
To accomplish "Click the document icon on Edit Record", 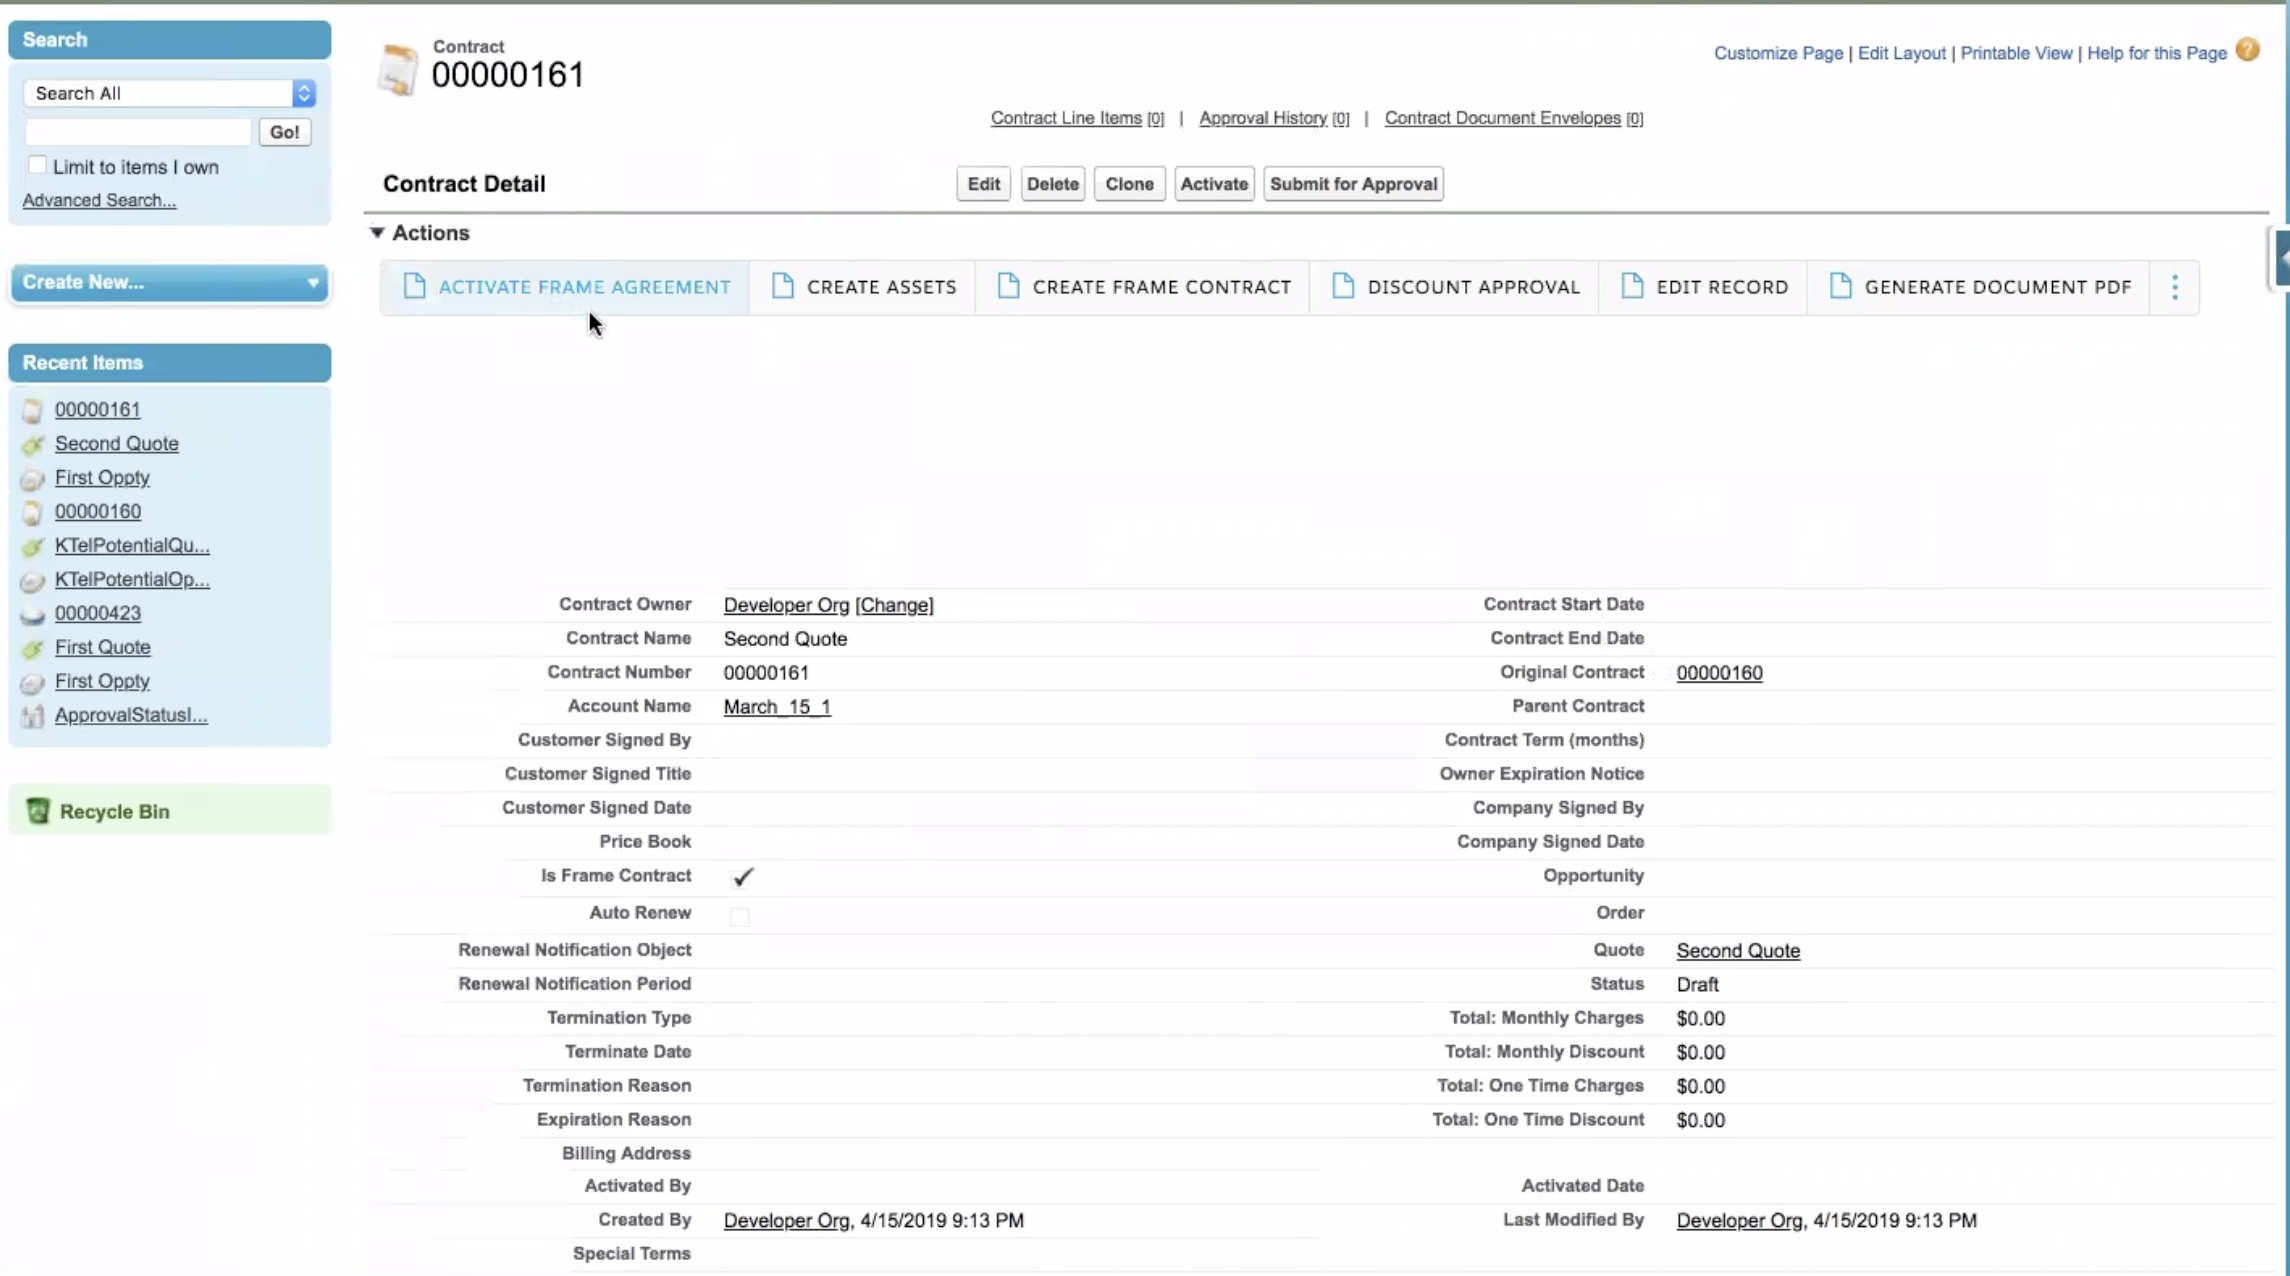I will pyautogui.click(x=1632, y=286).
